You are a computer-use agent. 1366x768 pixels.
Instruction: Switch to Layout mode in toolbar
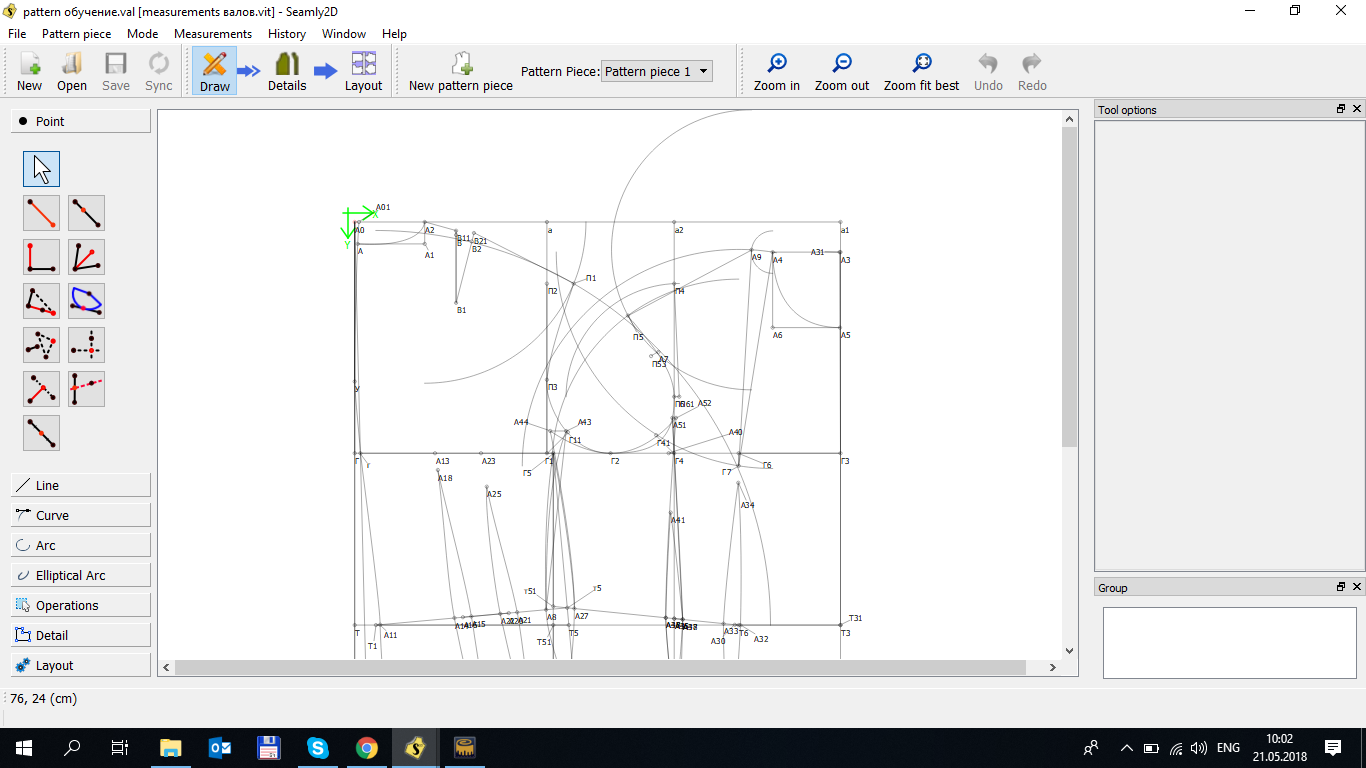[363, 71]
